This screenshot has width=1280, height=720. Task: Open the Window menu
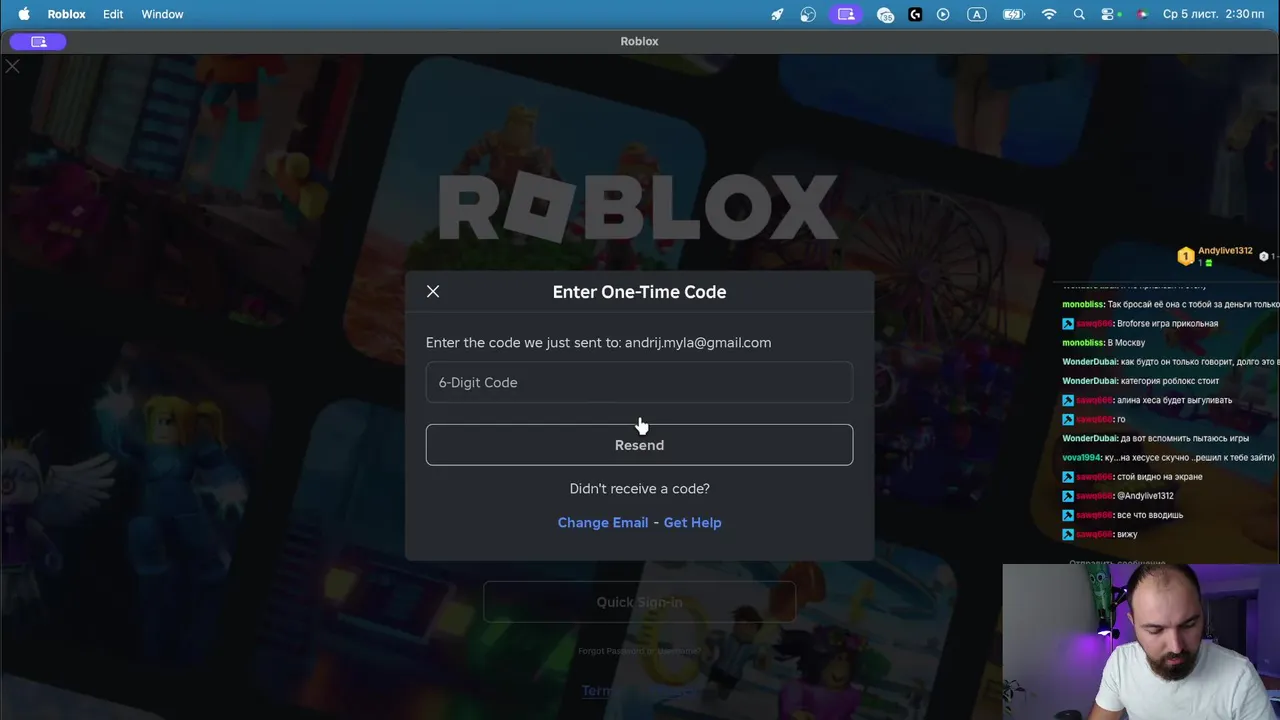162,14
